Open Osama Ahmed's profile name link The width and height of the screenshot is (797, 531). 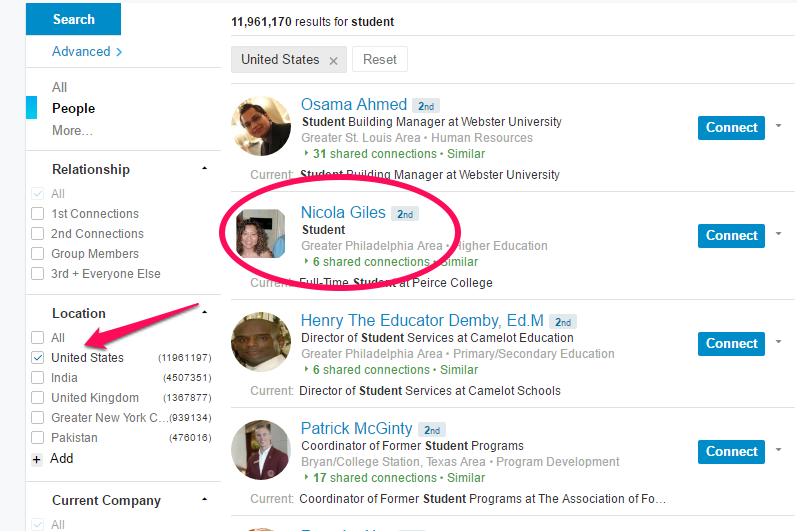354,104
